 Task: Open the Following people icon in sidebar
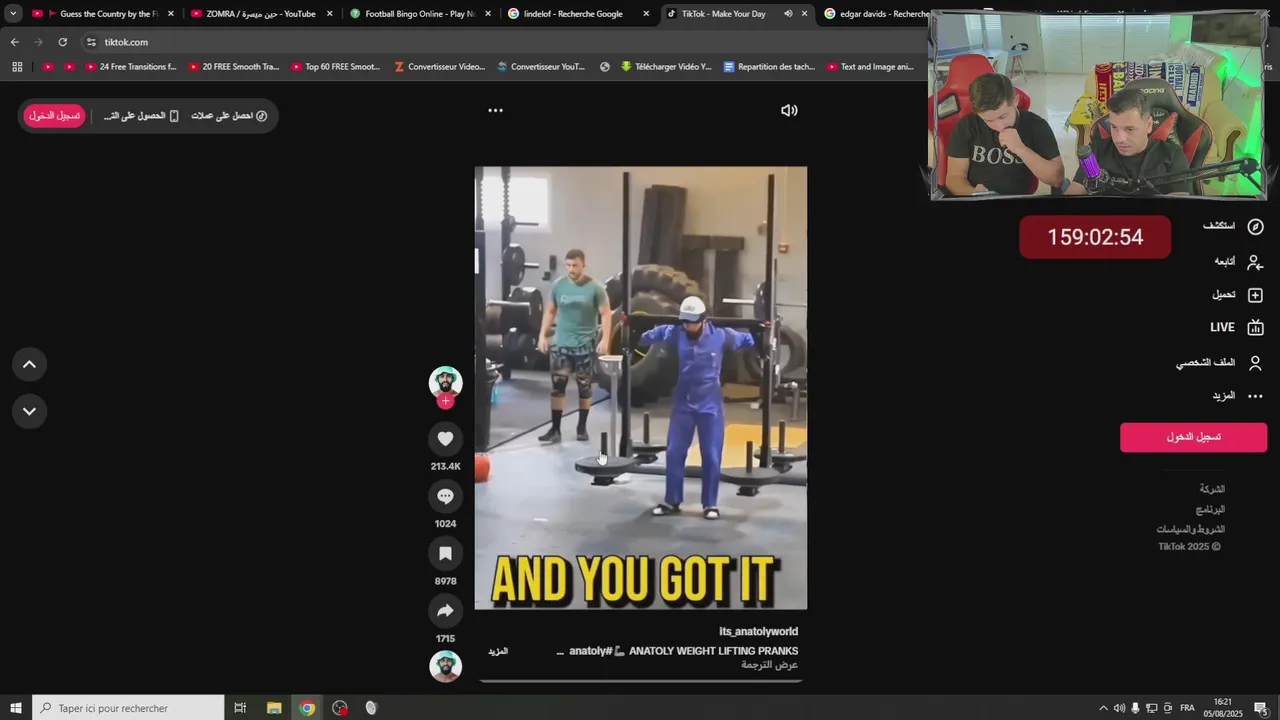(x=1256, y=261)
